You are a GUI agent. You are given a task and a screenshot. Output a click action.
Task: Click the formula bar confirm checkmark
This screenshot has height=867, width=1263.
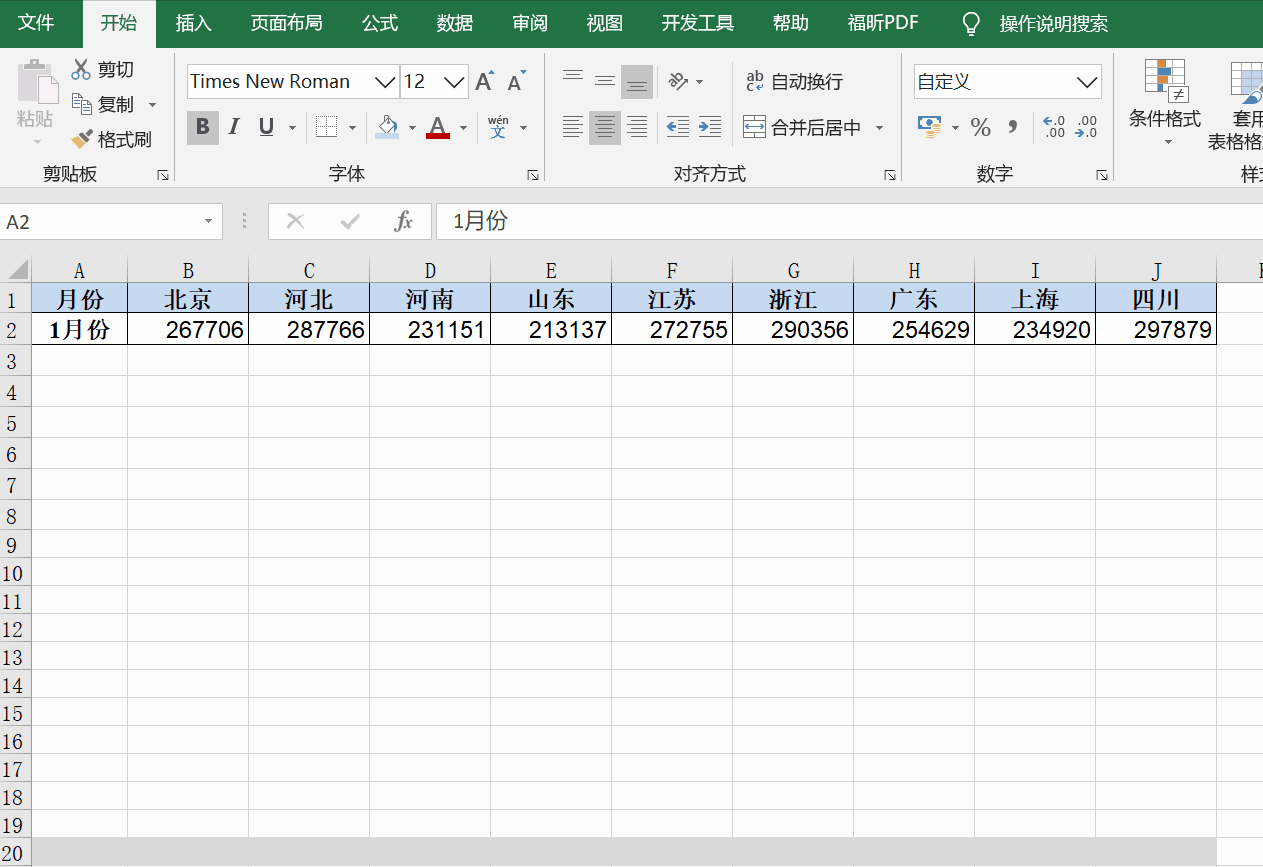[x=350, y=221]
